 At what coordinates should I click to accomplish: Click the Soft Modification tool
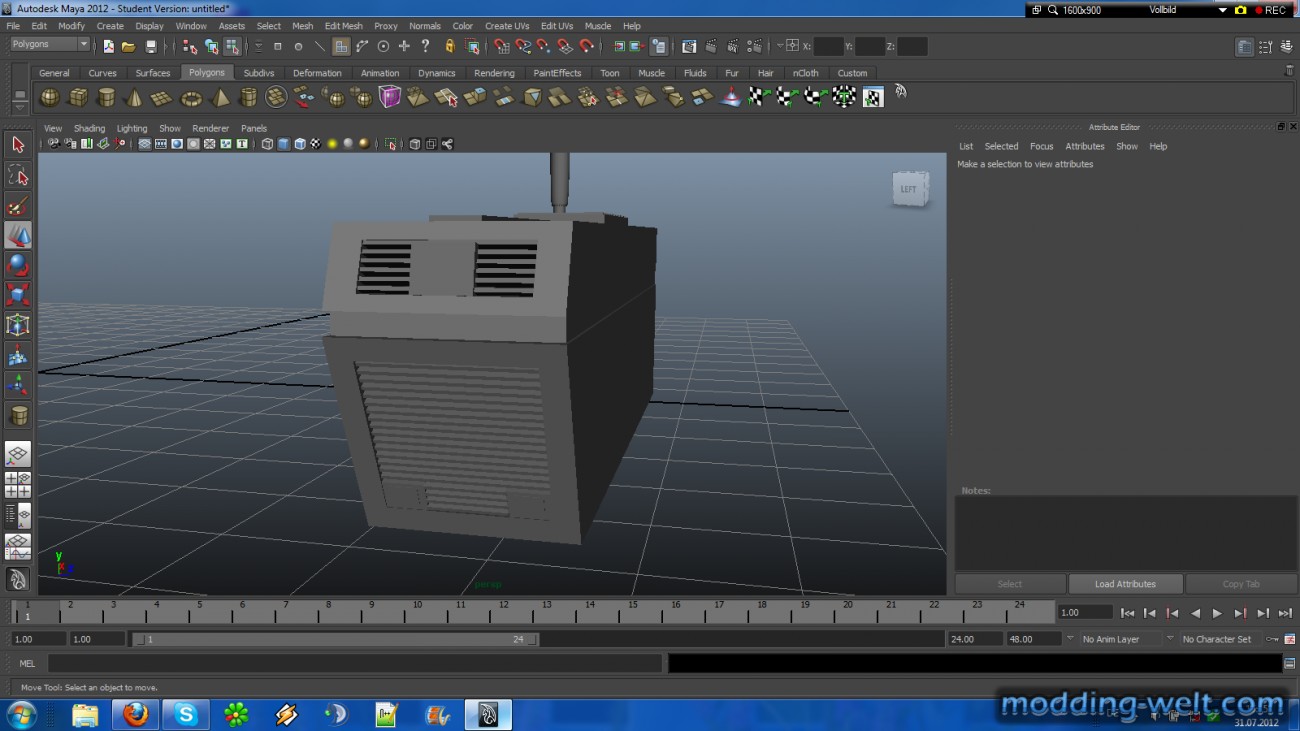coord(18,355)
